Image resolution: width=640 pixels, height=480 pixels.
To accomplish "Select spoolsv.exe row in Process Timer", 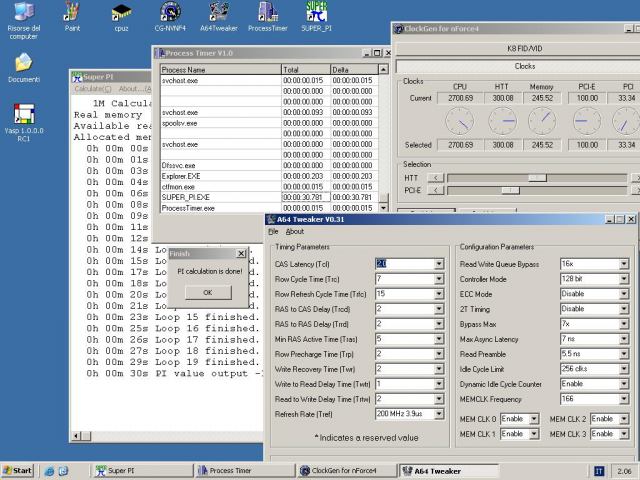I will pyautogui.click(x=269, y=123).
